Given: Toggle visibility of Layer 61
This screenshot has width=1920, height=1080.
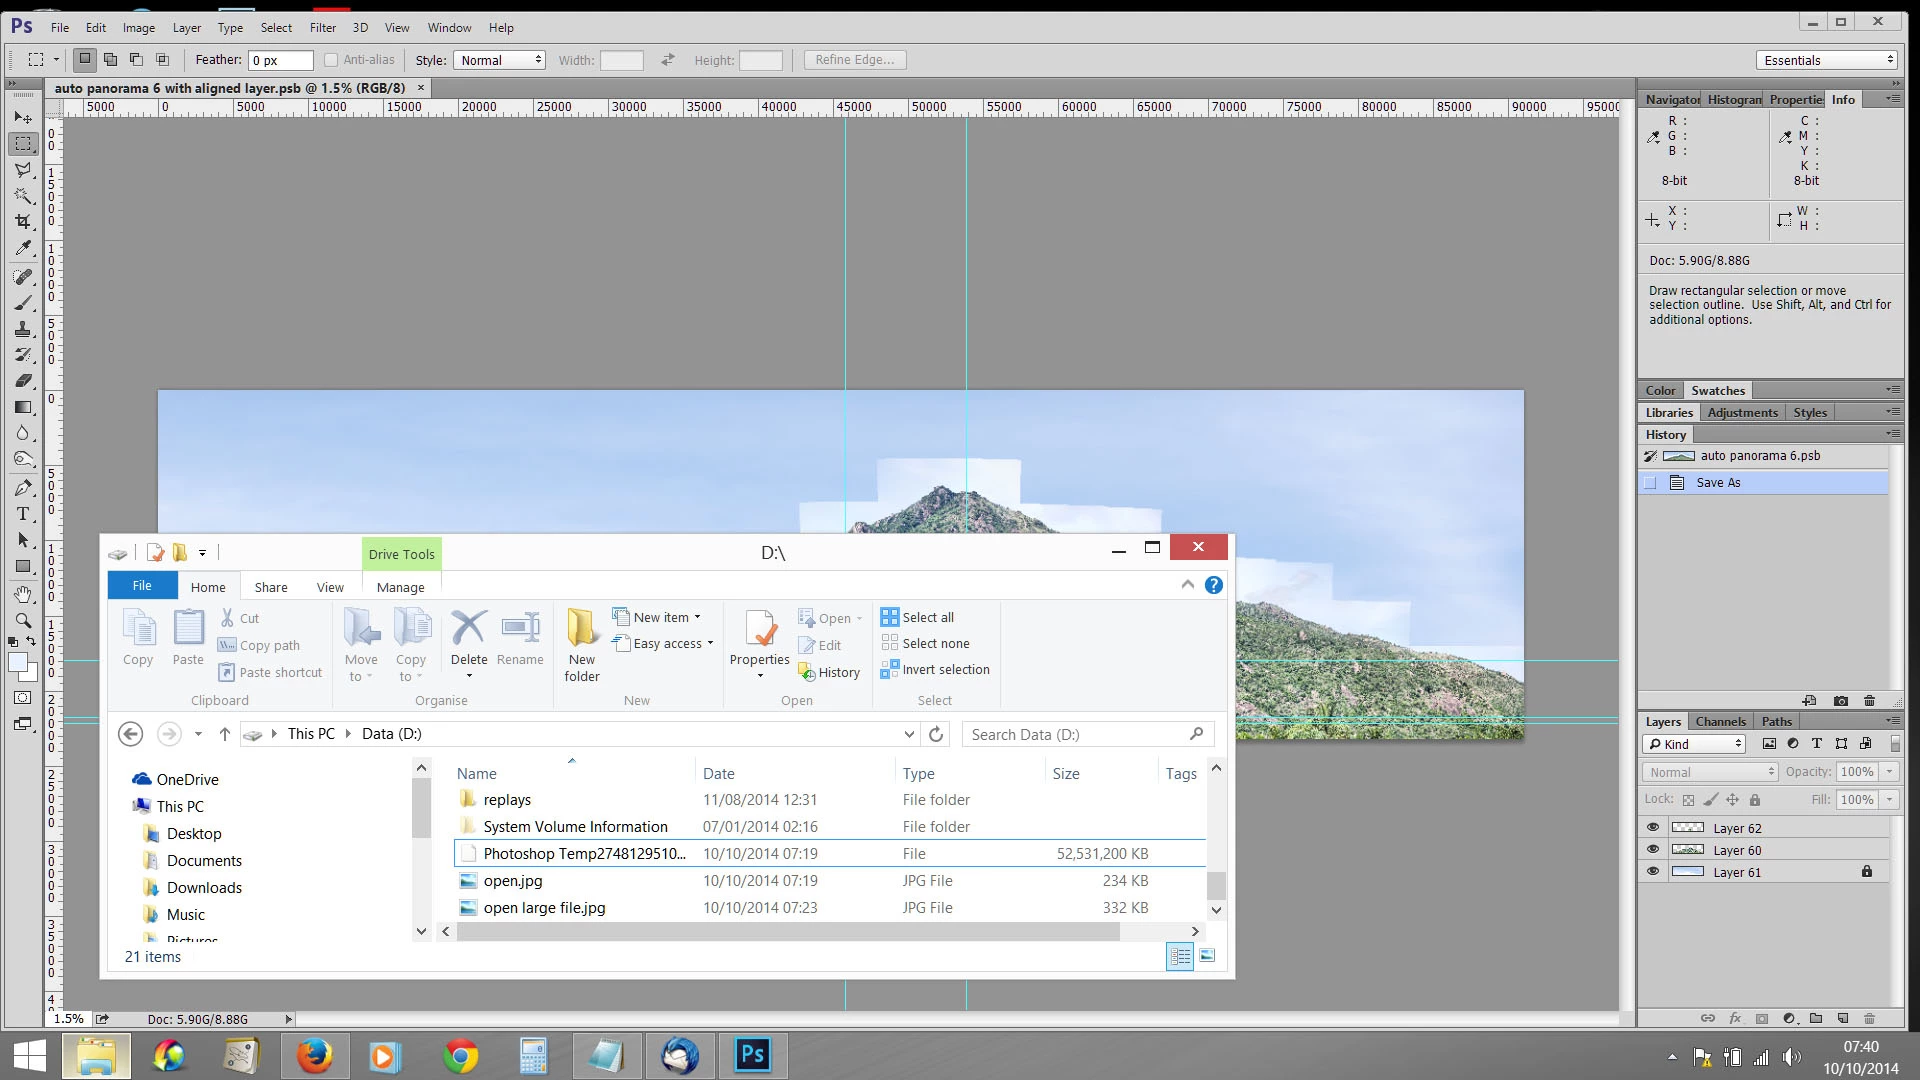Looking at the screenshot, I should tap(1653, 872).
